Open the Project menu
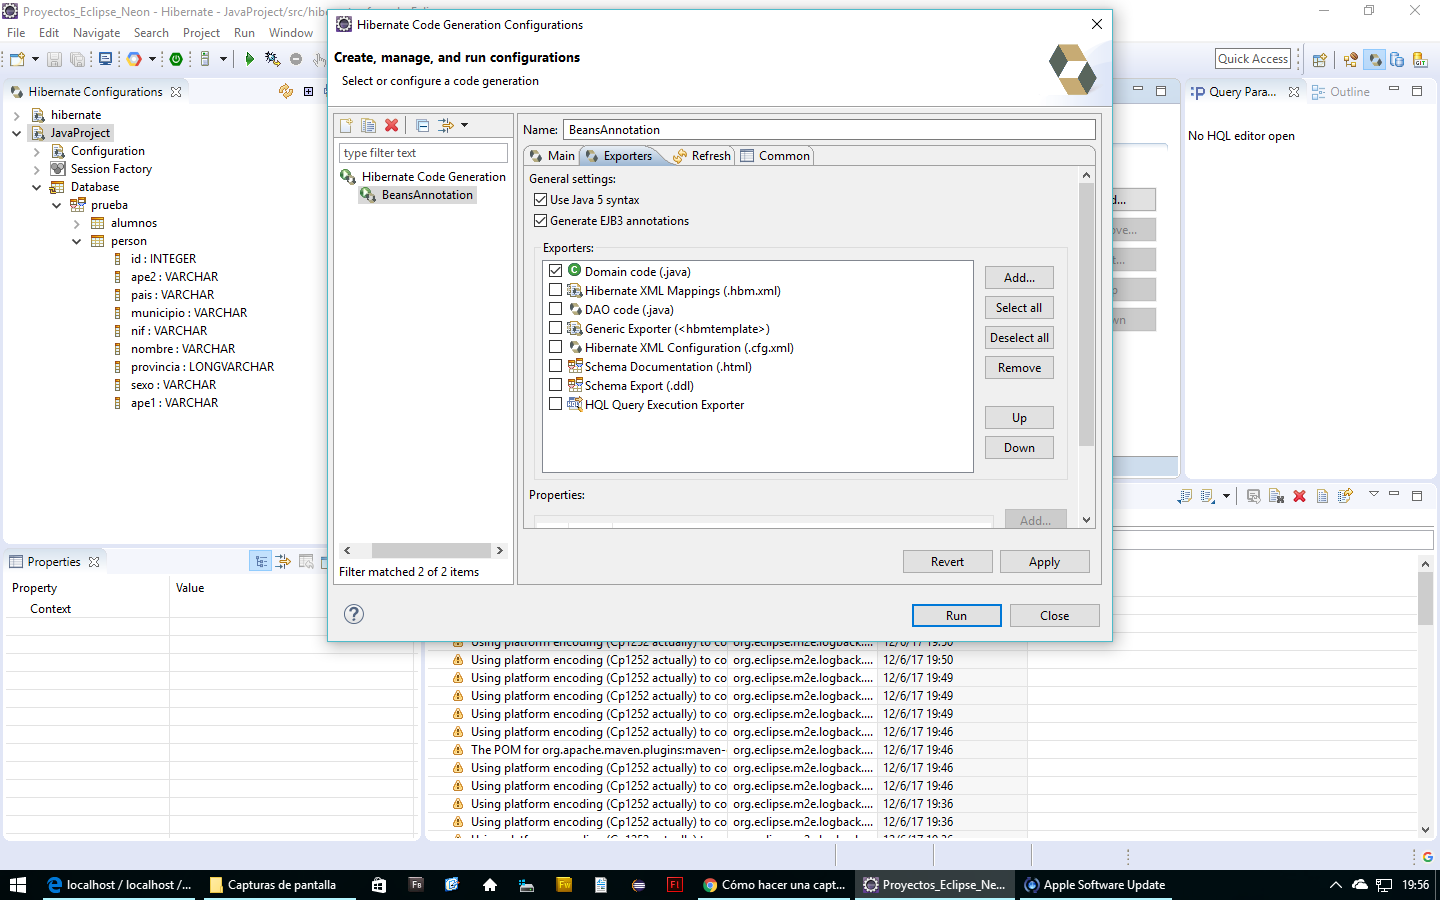Screen dimensions: 1440x900 pos(201,33)
